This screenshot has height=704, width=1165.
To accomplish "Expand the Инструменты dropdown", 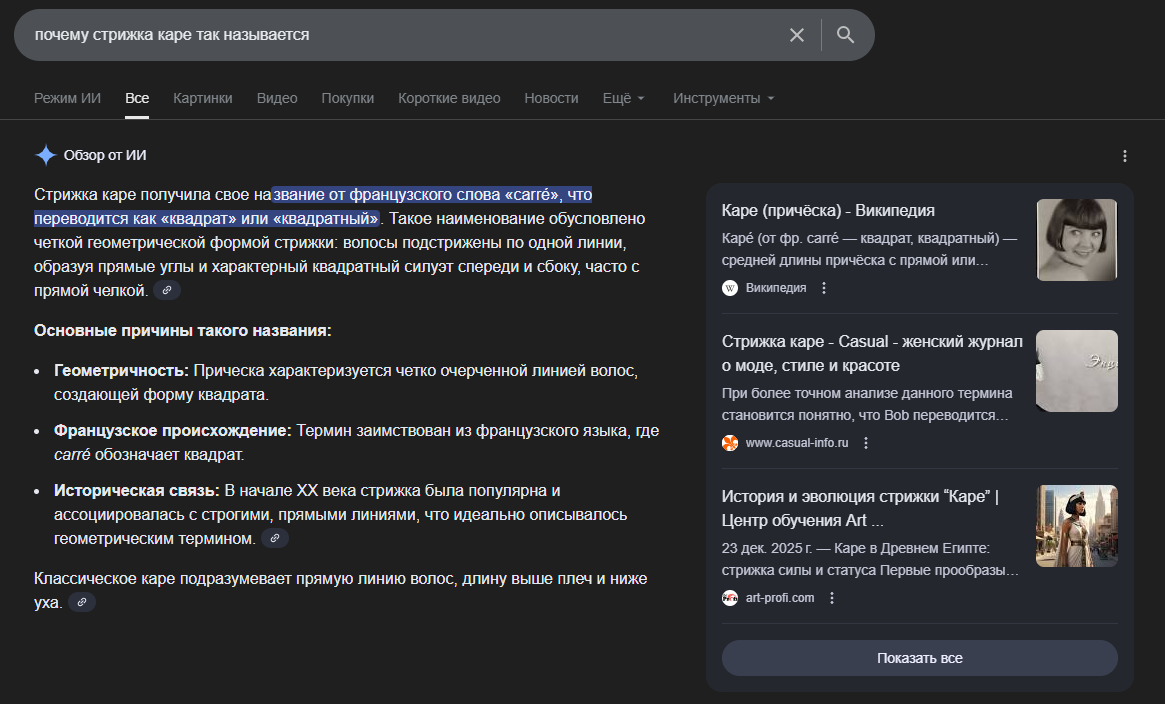I will 723,98.
